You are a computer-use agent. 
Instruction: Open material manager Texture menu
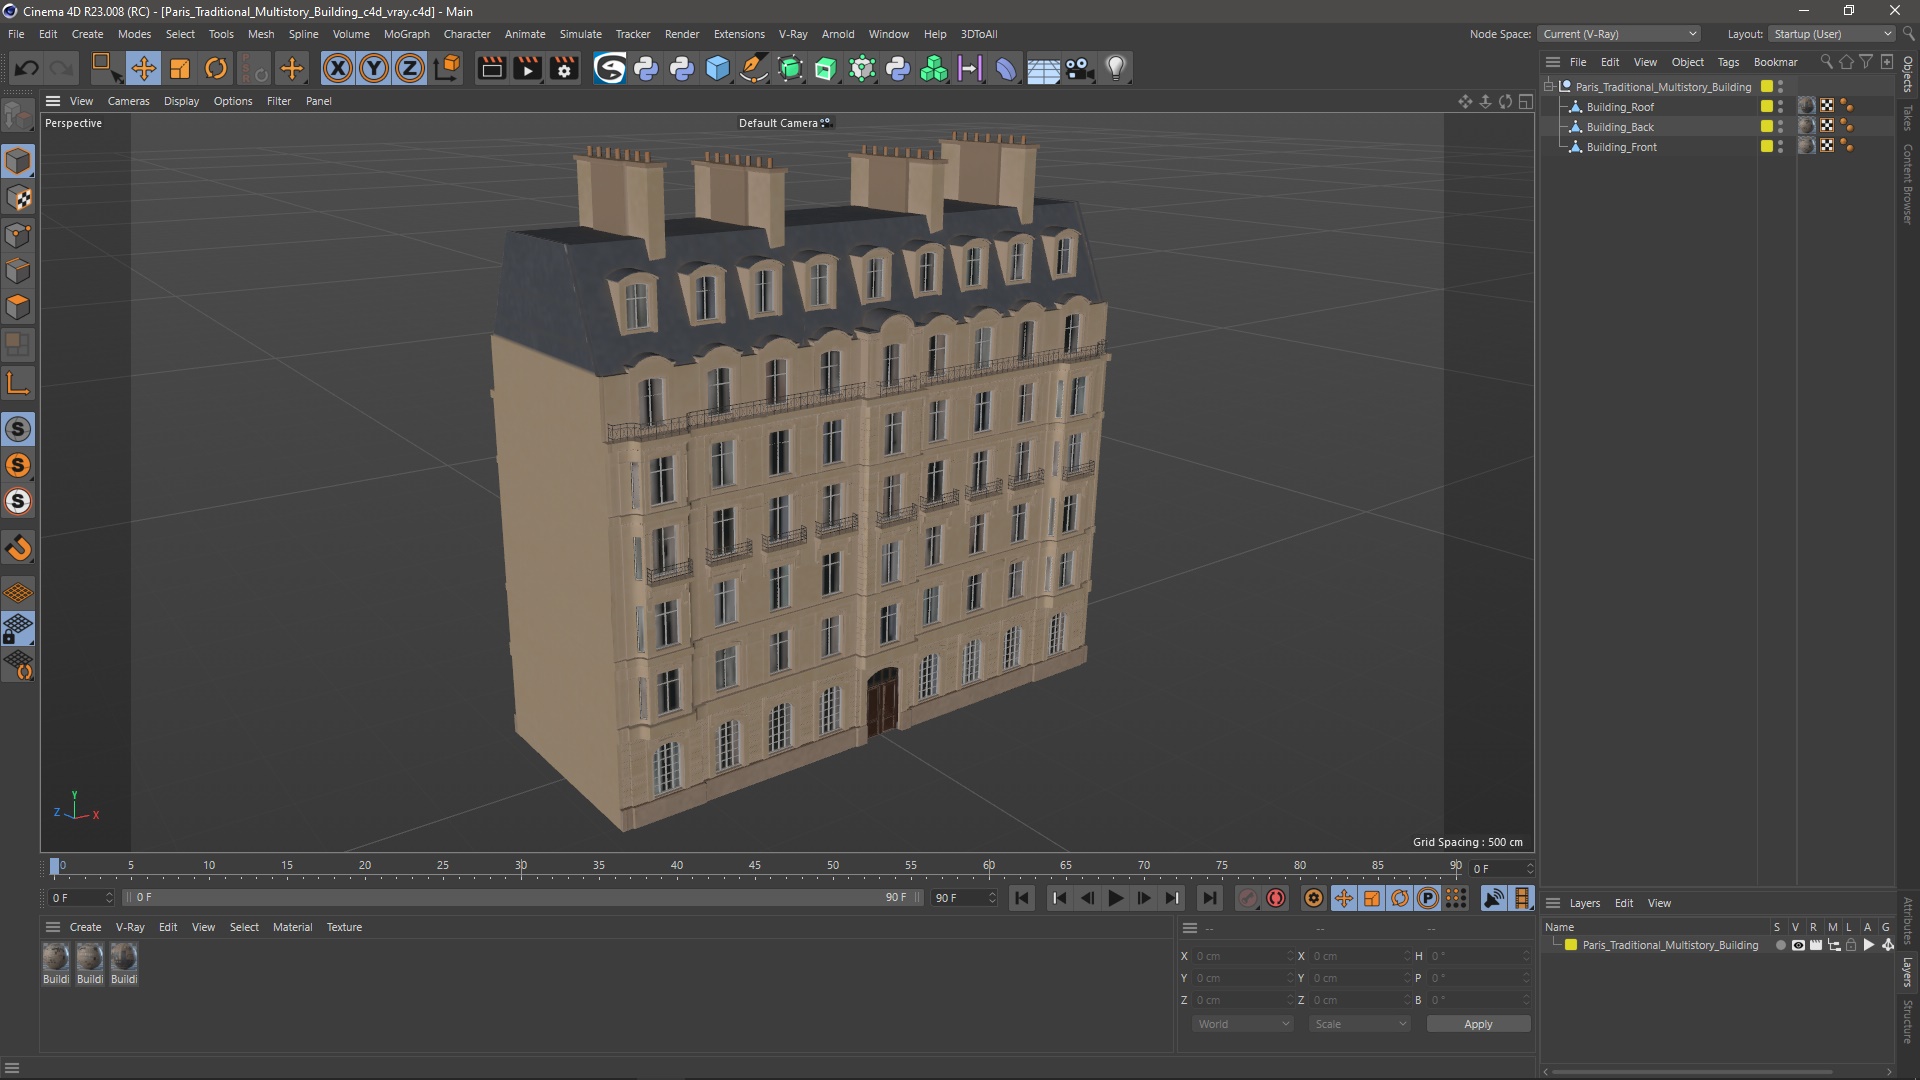coord(344,927)
